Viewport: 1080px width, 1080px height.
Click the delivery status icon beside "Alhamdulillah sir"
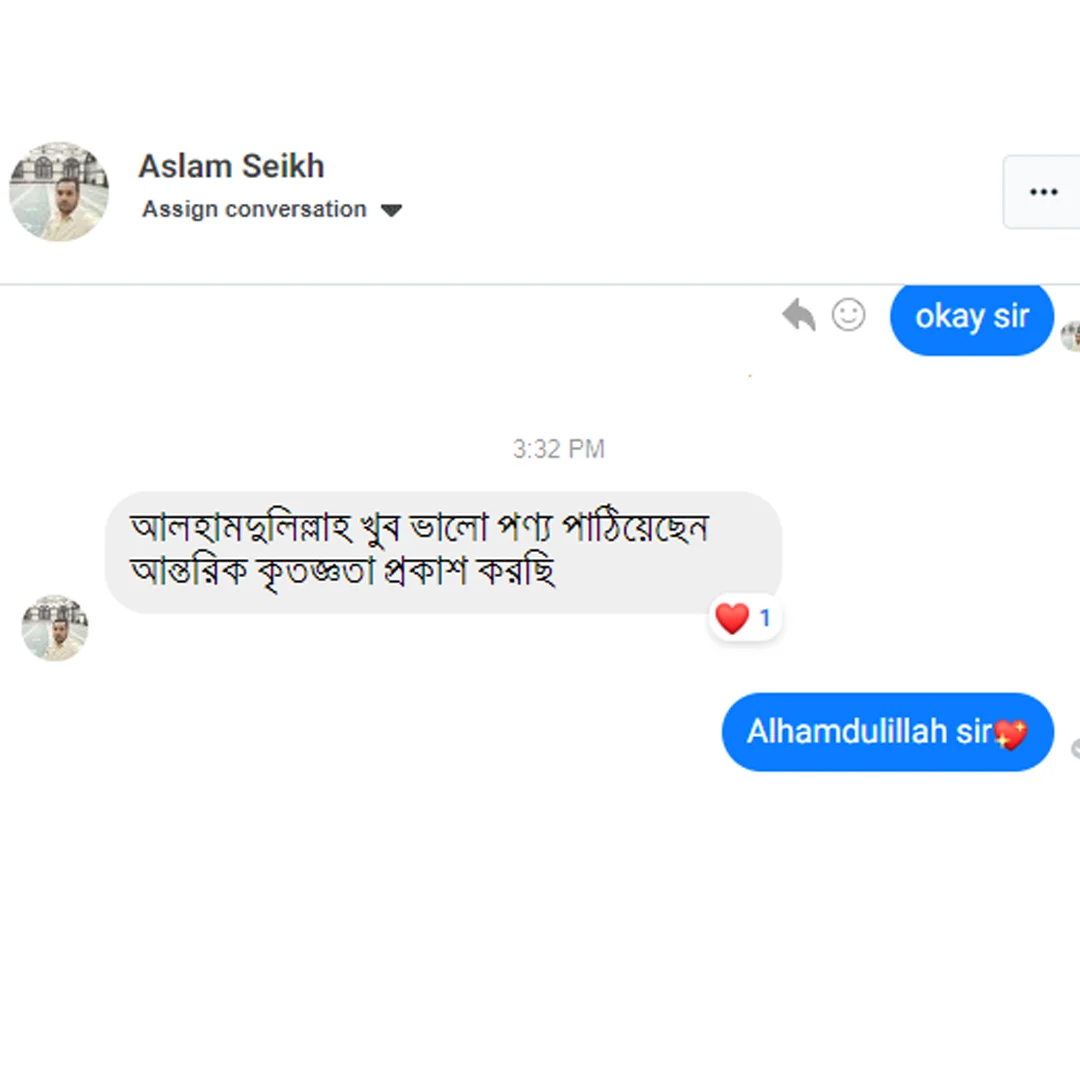[1075, 748]
